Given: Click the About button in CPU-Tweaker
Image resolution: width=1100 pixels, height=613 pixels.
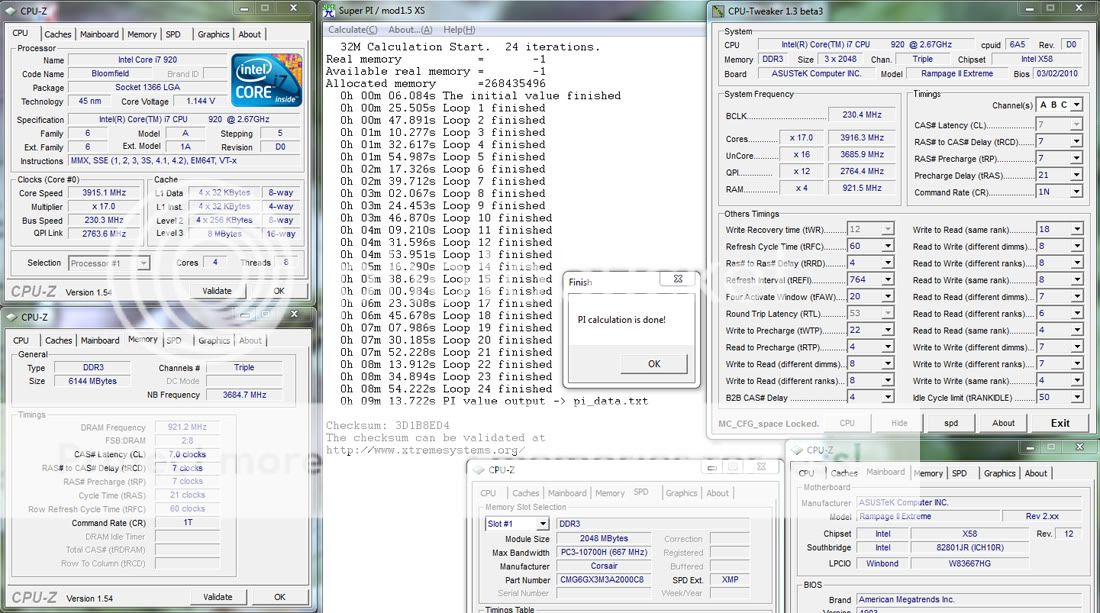Looking at the screenshot, I should coord(1003,423).
